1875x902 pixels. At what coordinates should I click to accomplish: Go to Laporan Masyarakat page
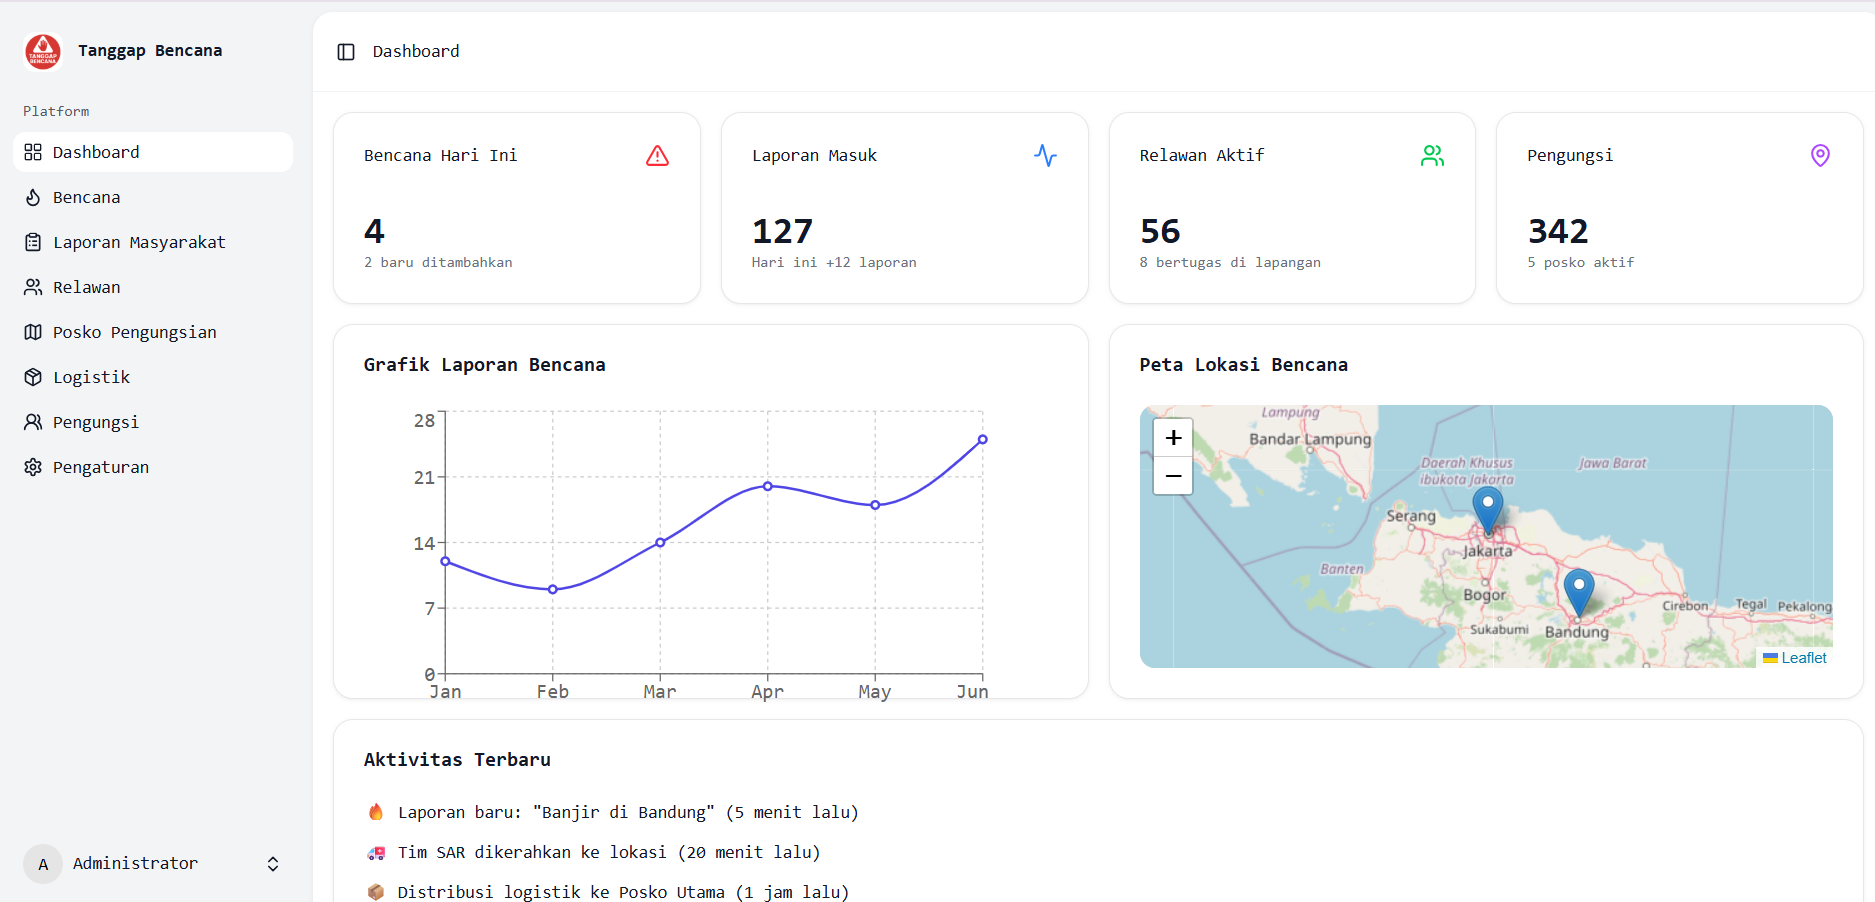tap(139, 242)
